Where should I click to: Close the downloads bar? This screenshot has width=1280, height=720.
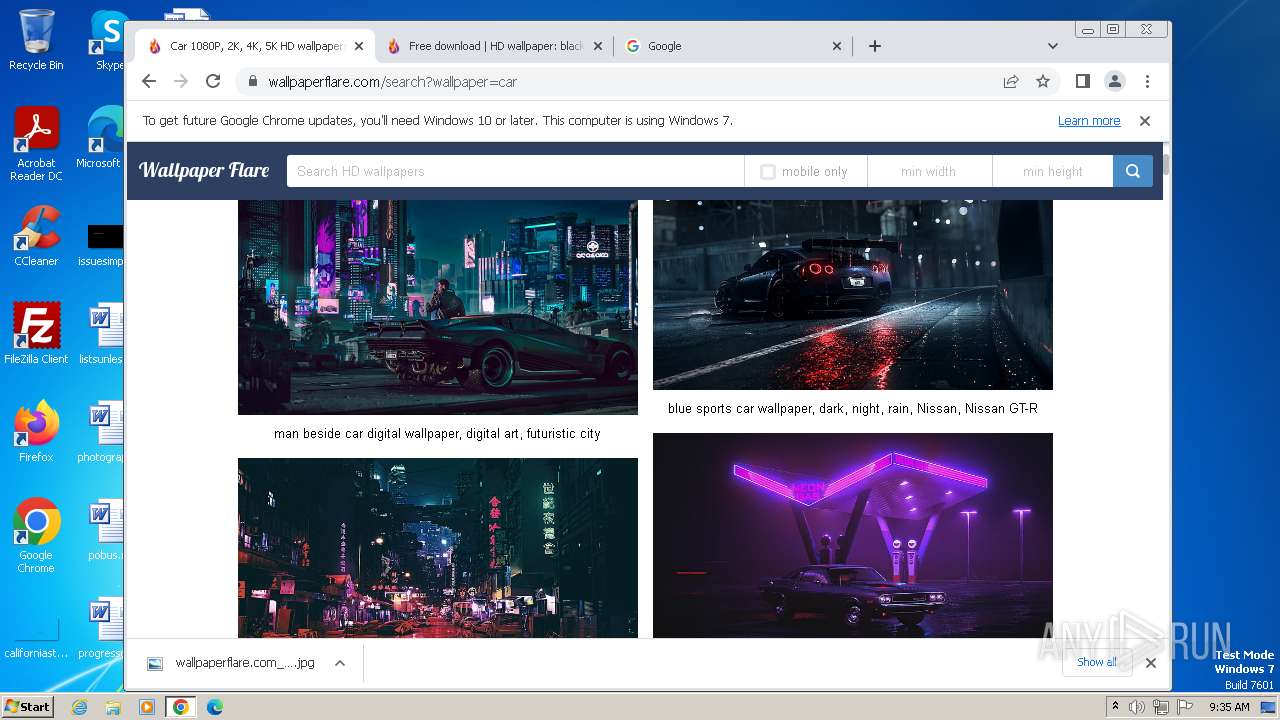pyautogui.click(x=1151, y=662)
